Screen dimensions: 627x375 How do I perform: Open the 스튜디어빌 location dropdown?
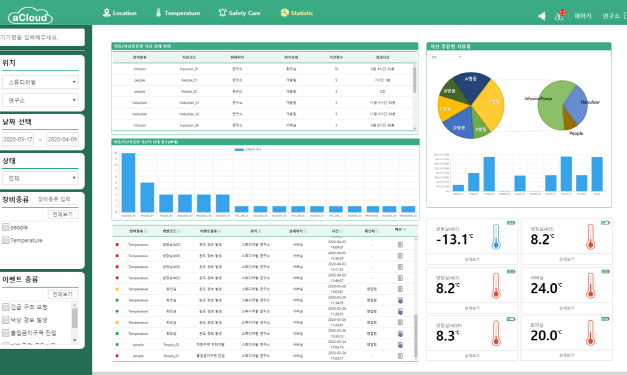pyautogui.click(x=40, y=82)
